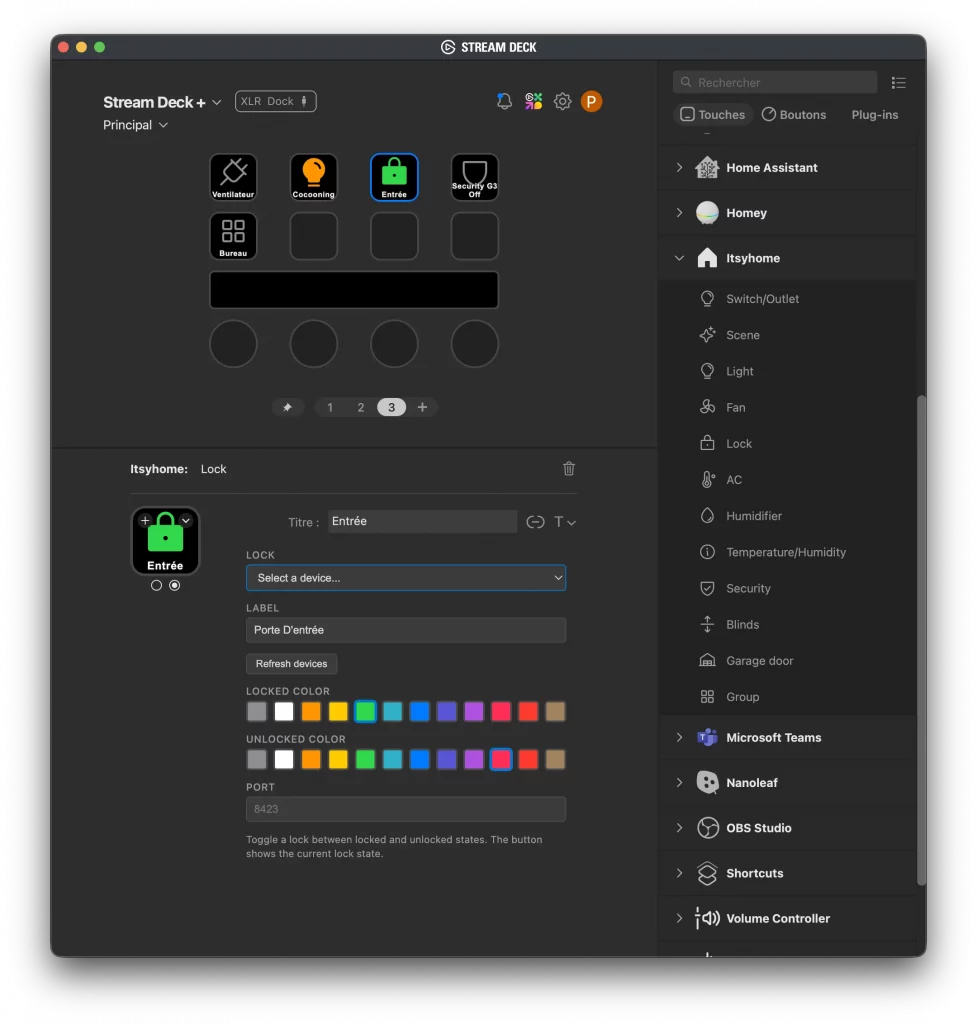
Task: Select the first state radio under the key preview
Action: 156,585
